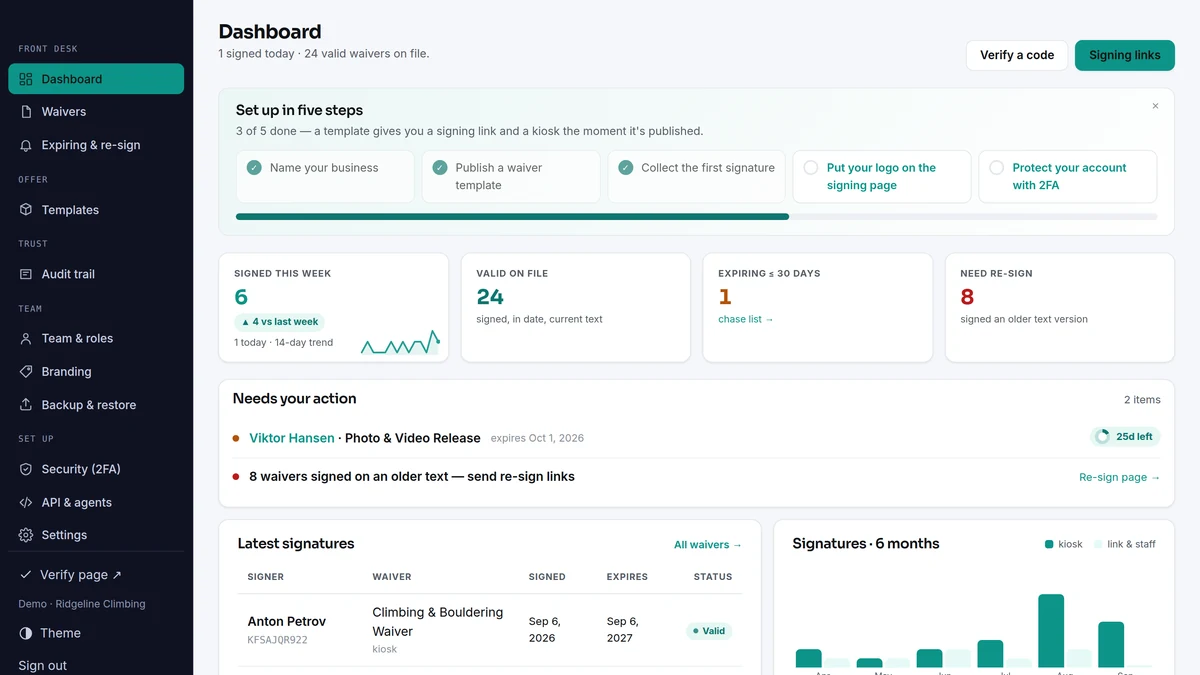The width and height of the screenshot is (1200, 675).
Task: Dismiss the Set up in five steps panel
Action: pyautogui.click(x=1155, y=106)
